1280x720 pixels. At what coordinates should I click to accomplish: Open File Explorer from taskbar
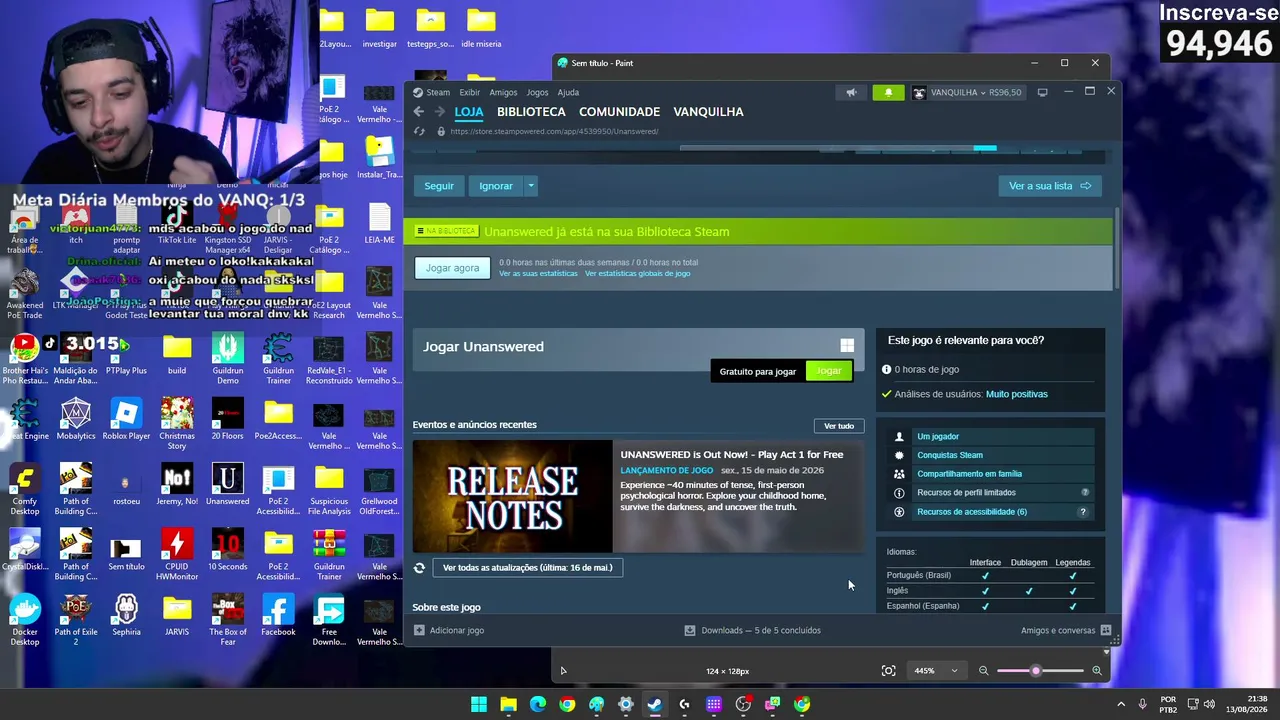(x=508, y=704)
